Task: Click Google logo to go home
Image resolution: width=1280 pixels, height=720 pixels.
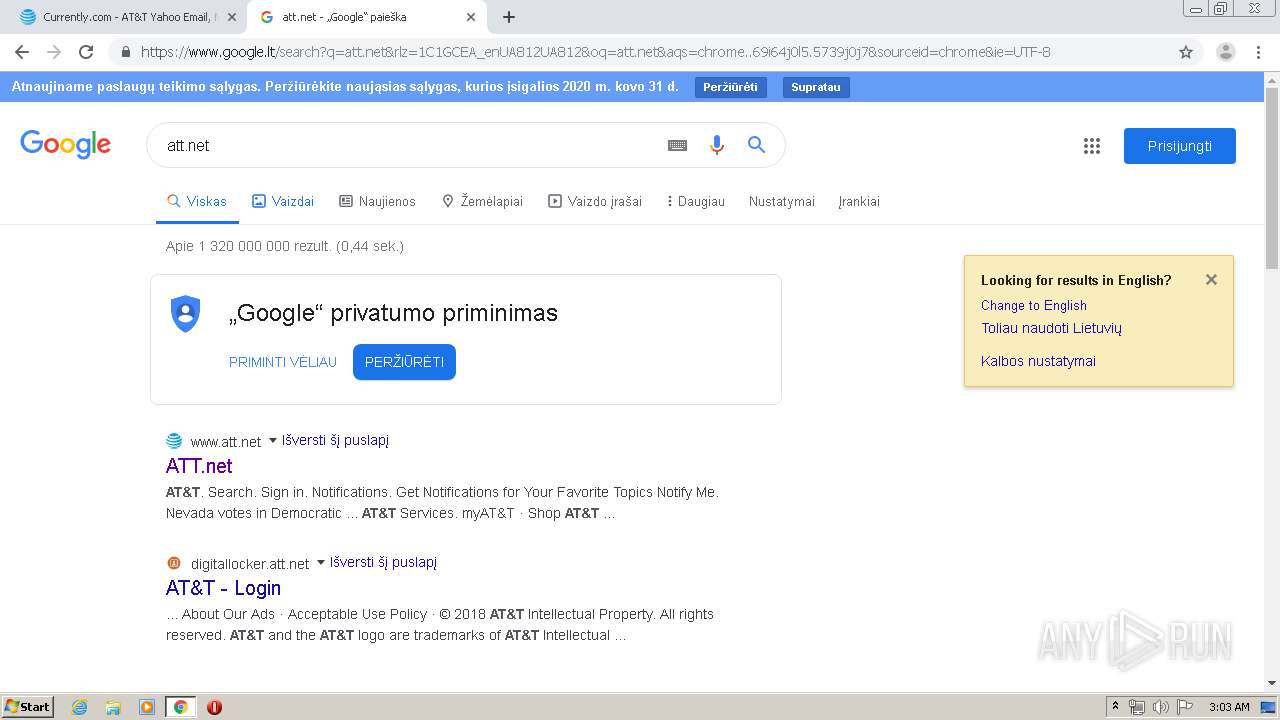Action: tap(65, 145)
